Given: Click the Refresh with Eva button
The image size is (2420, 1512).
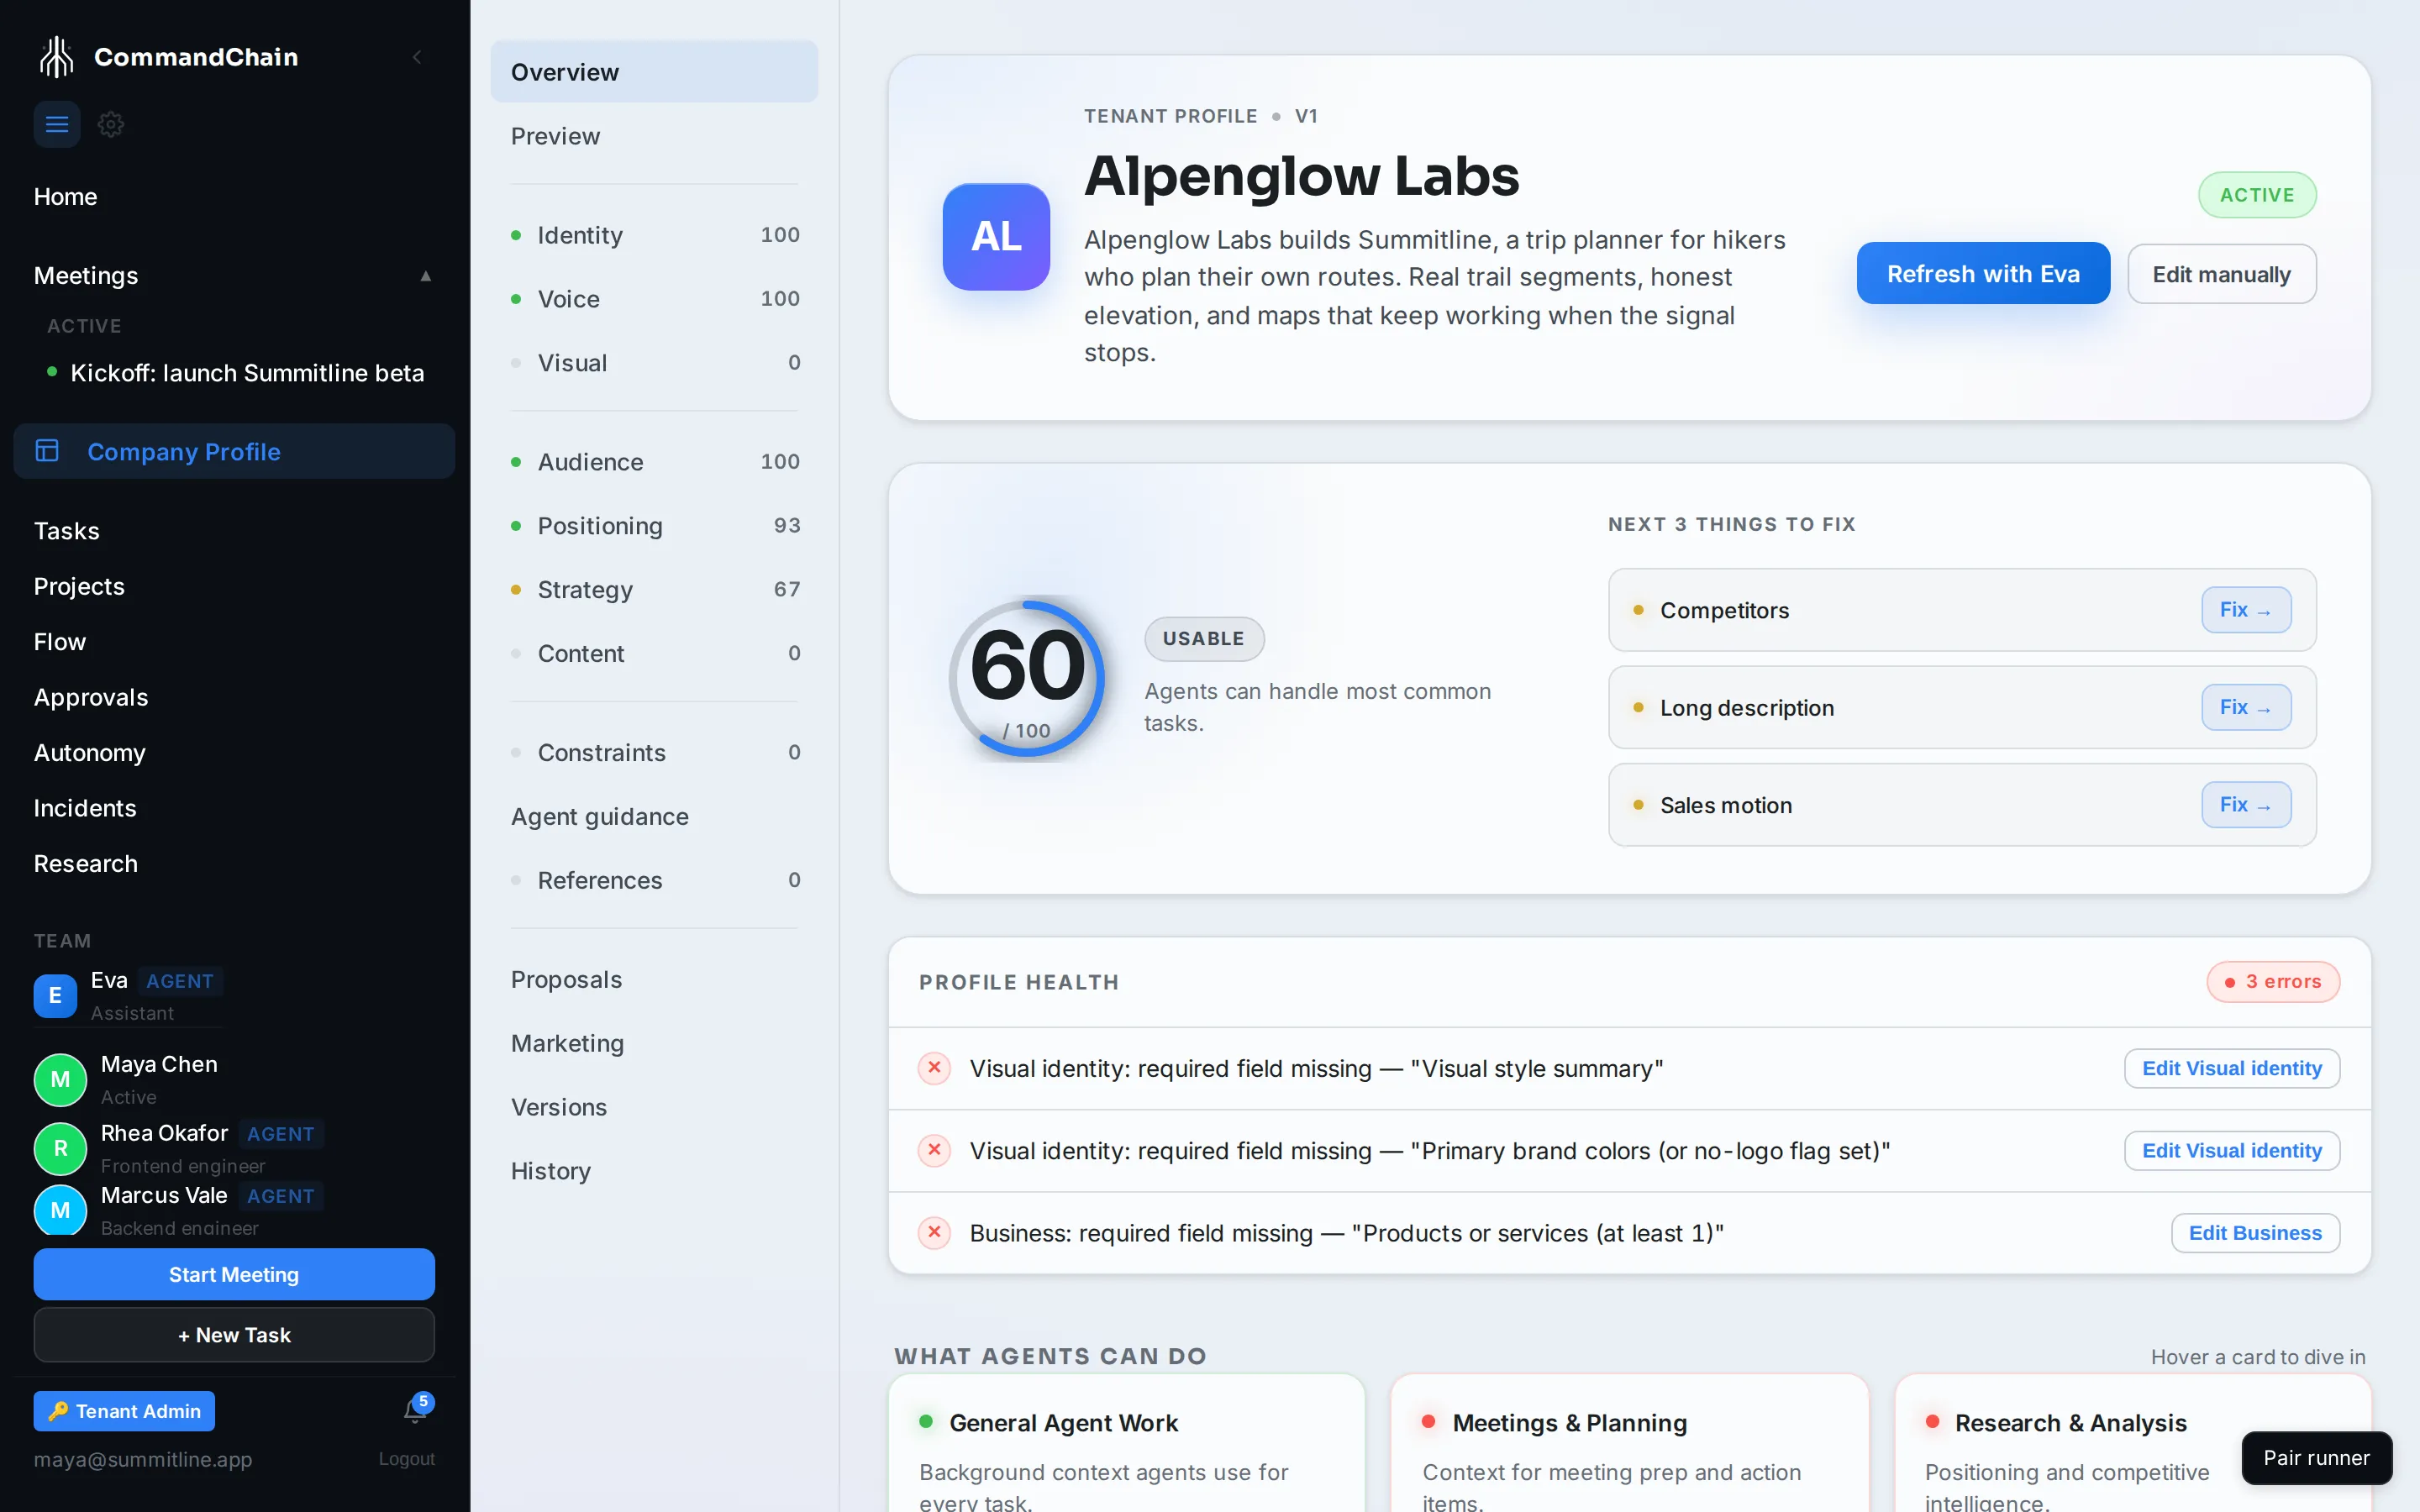Looking at the screenshot, I should (x=1983, y=274).
